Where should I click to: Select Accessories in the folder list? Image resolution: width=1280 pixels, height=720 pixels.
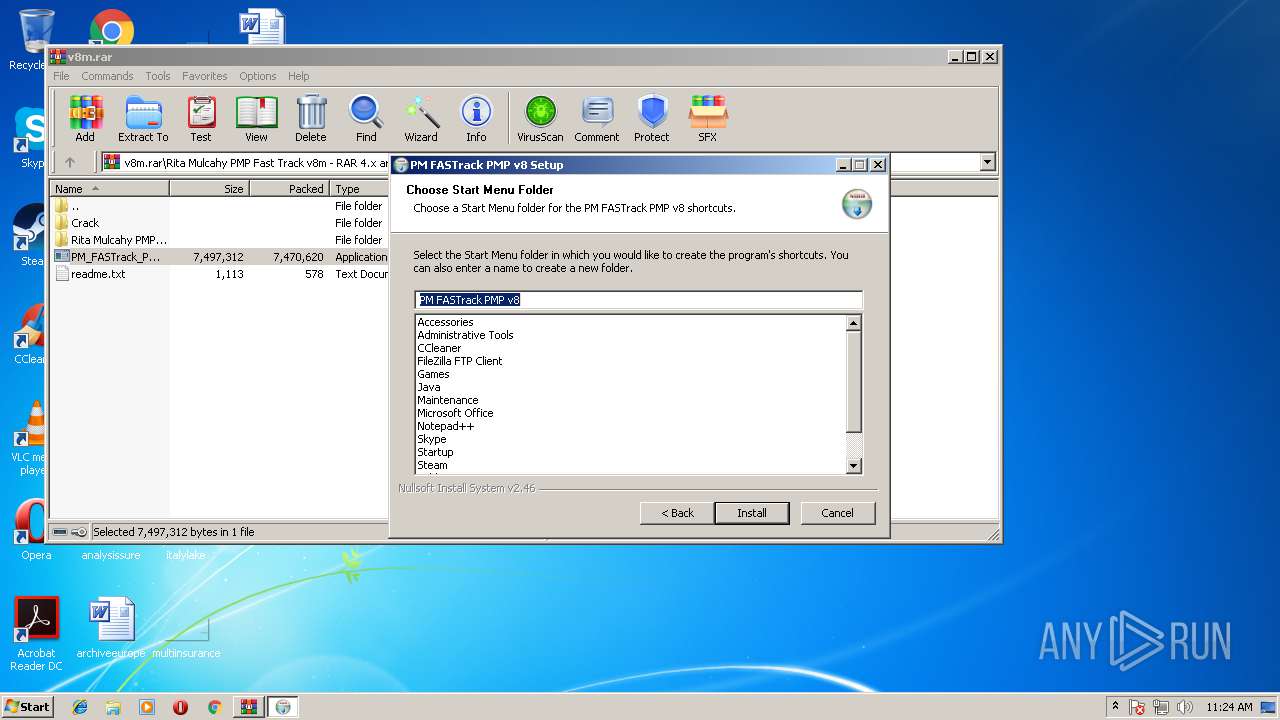[x=445, y=322]
